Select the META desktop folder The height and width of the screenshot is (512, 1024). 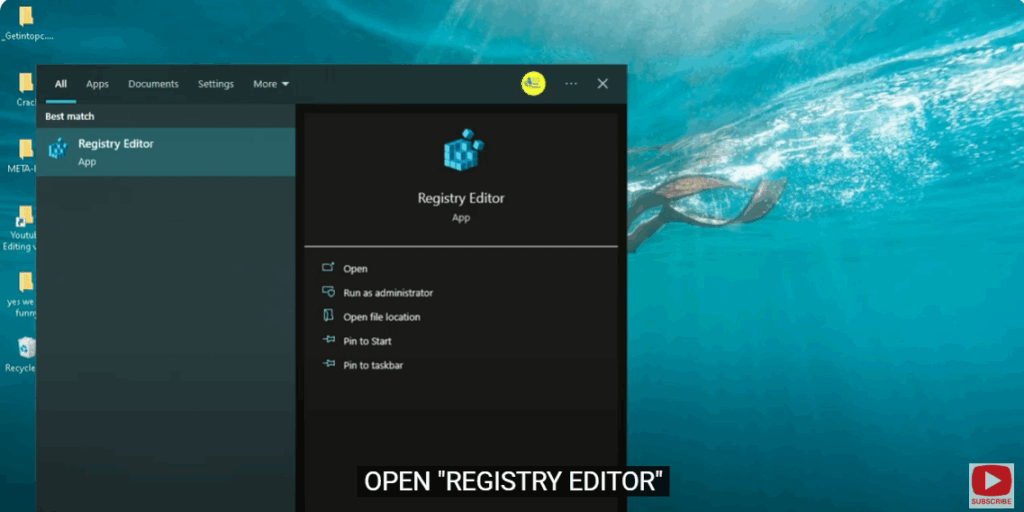click(x=22, y=156)
